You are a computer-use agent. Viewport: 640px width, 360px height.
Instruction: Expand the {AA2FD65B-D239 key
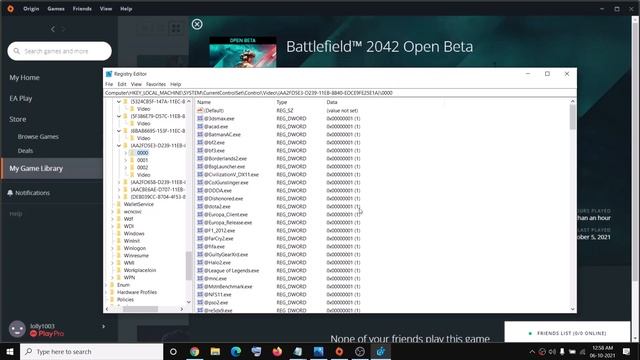coord(119,182)
